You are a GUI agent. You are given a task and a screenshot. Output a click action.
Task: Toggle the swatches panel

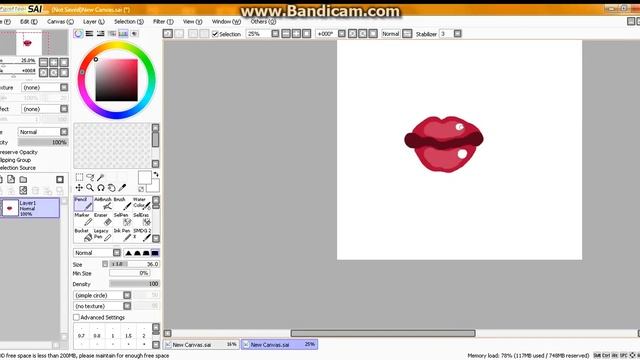123,33
